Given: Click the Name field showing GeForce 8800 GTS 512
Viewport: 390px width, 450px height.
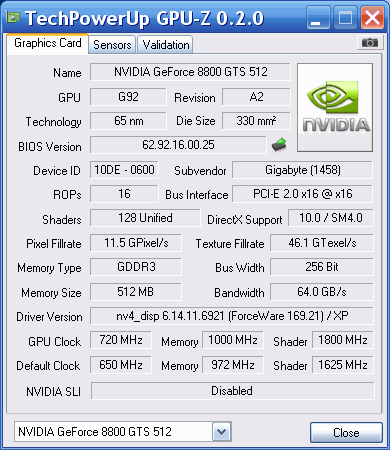Looking at the screenshot, I should [190, 72].
